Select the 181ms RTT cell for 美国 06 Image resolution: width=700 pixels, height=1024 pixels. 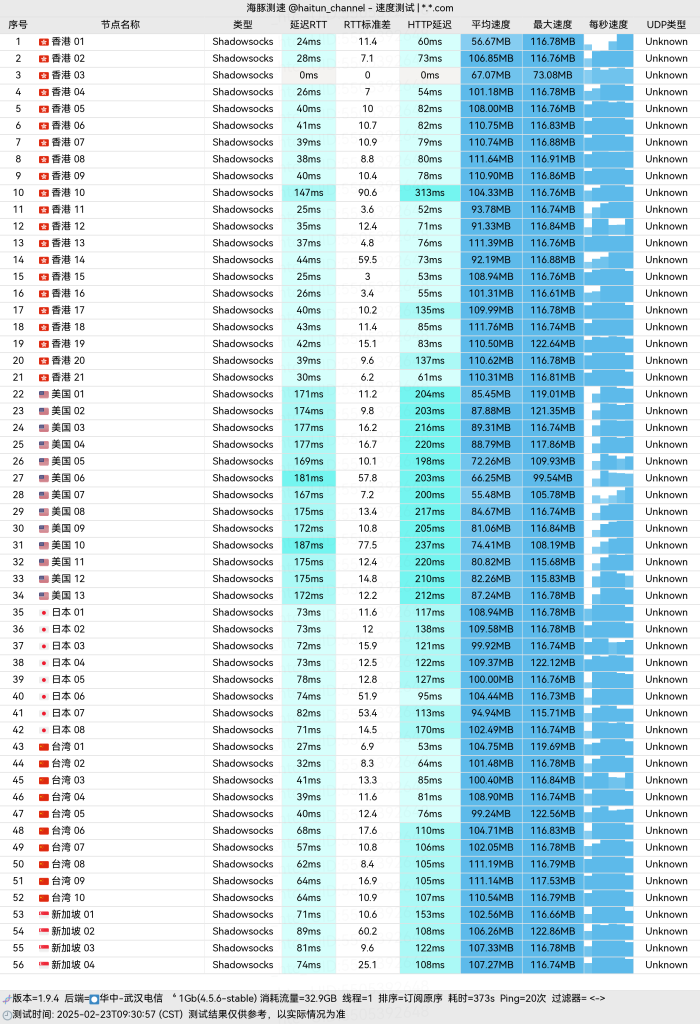click(x=309, y=478)
